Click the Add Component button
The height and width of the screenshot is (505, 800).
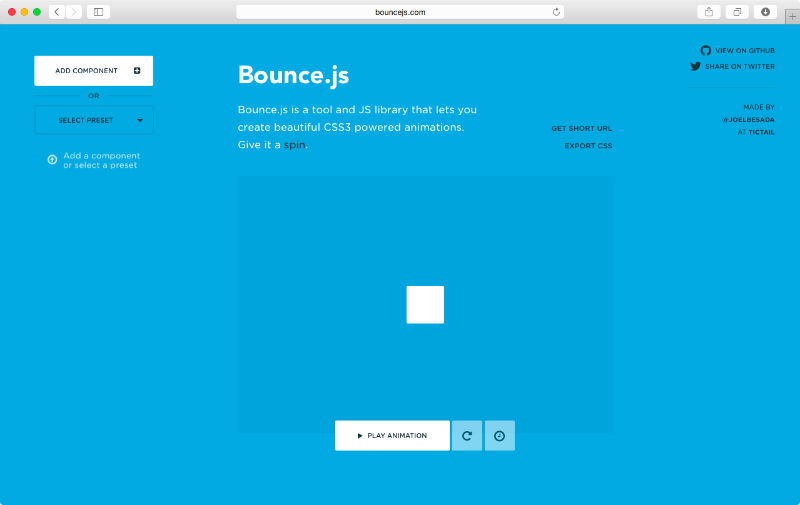coord(93,70)
